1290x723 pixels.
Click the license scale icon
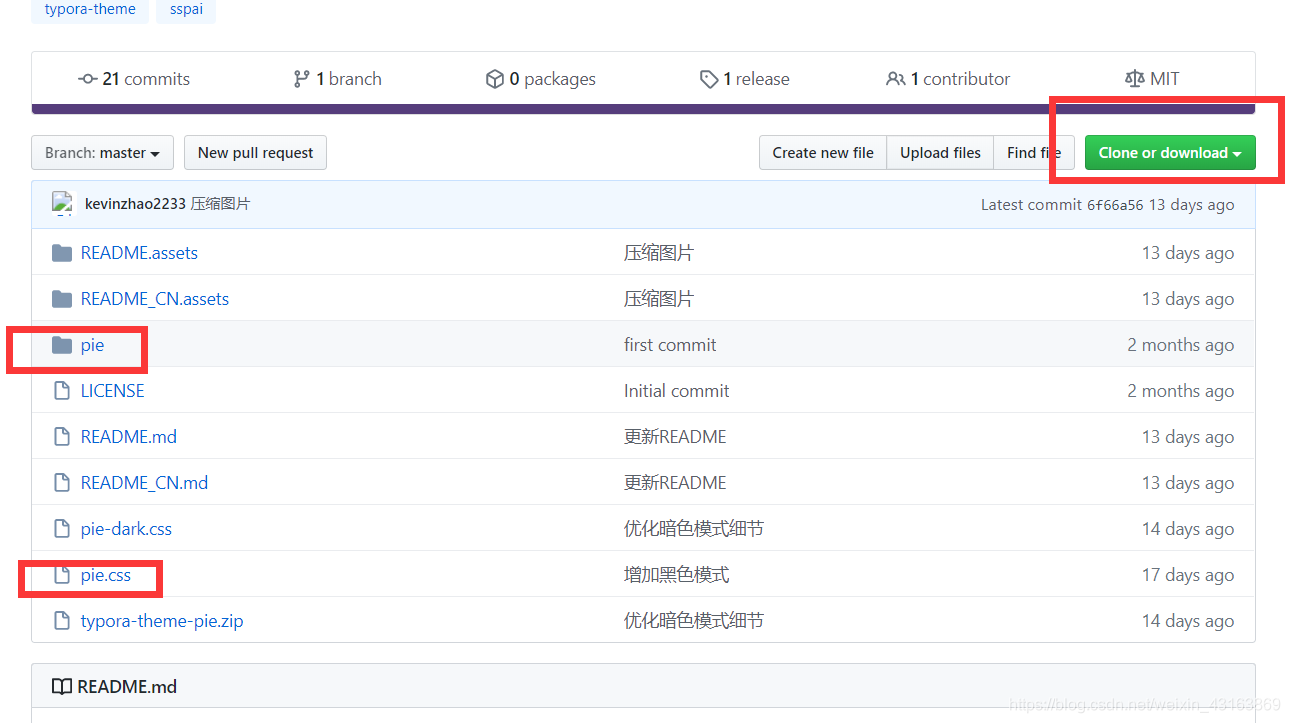[1134, 79]
